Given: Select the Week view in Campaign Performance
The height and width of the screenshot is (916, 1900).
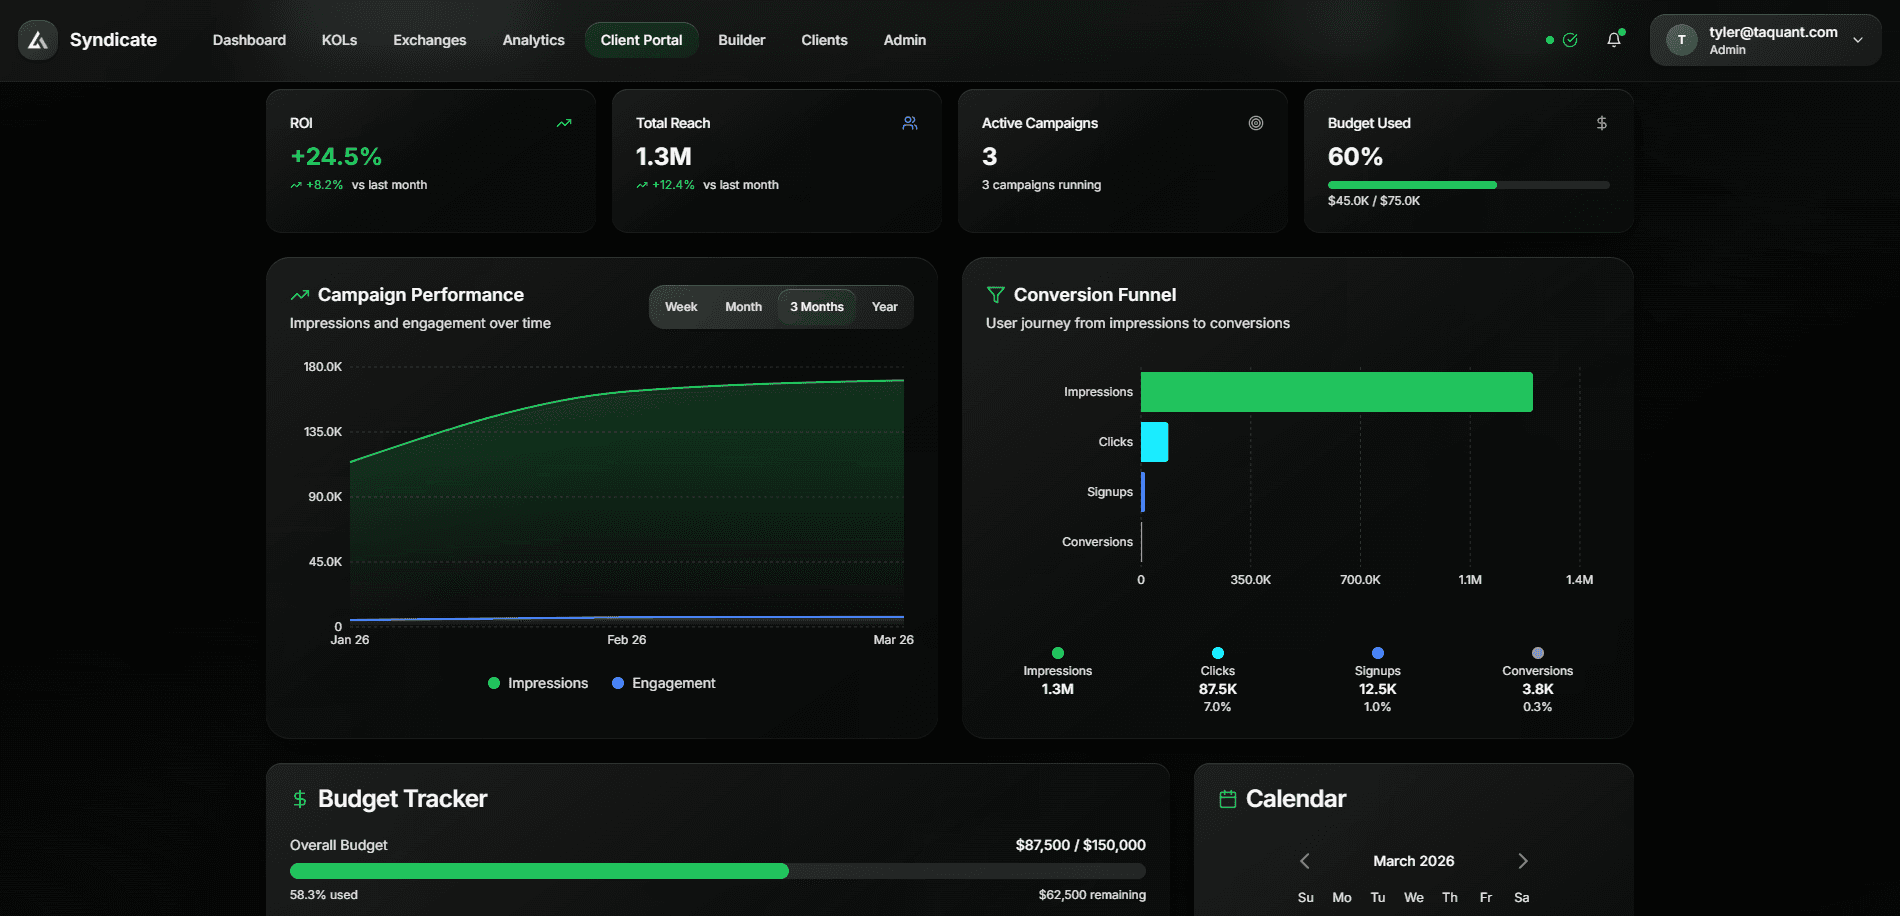Looking at the screenshot, I should click(681, 307).
